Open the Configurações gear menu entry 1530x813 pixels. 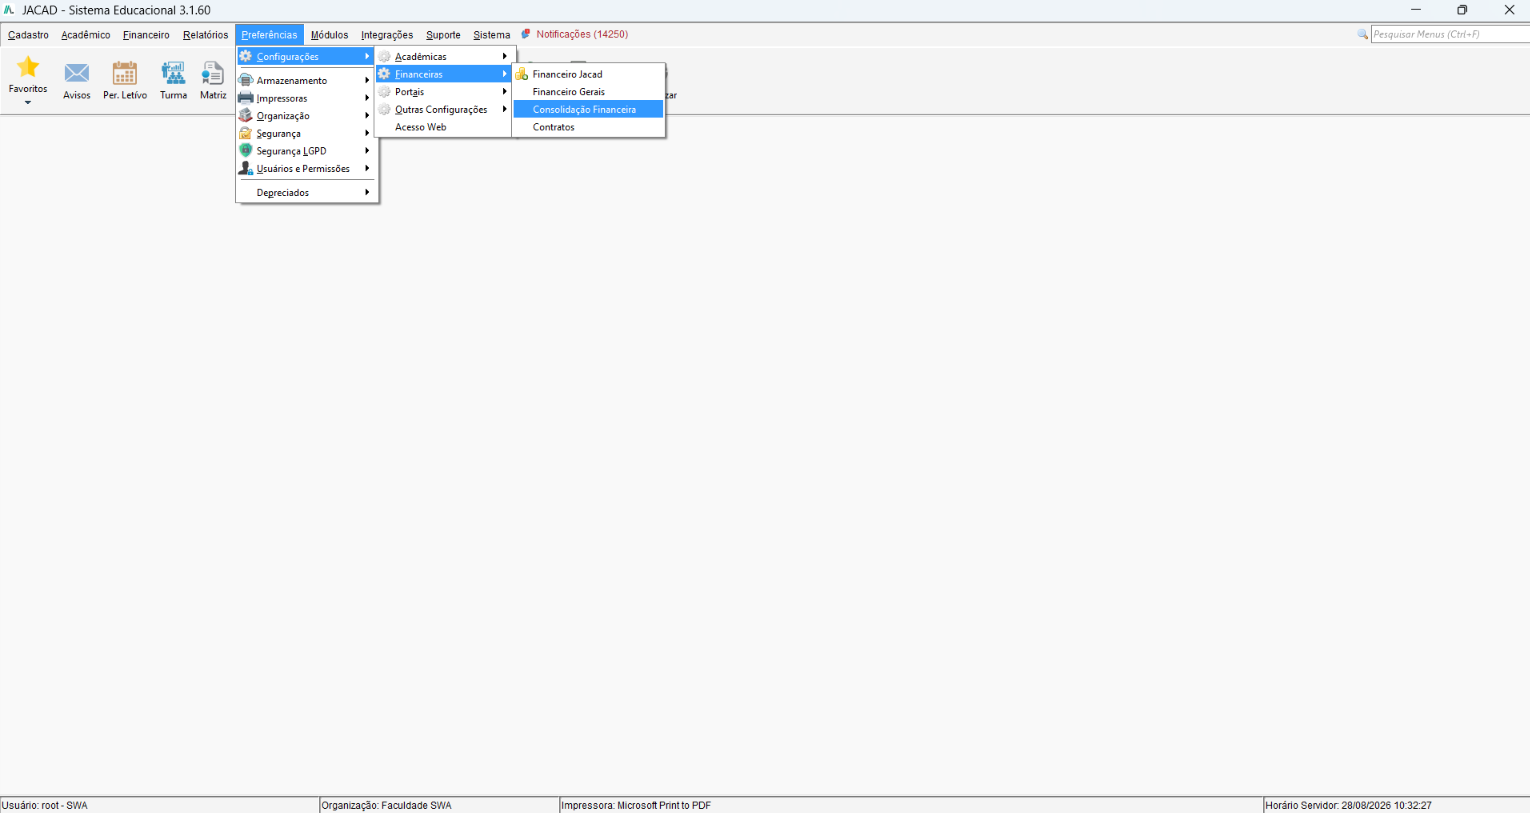tap(305, 56)
